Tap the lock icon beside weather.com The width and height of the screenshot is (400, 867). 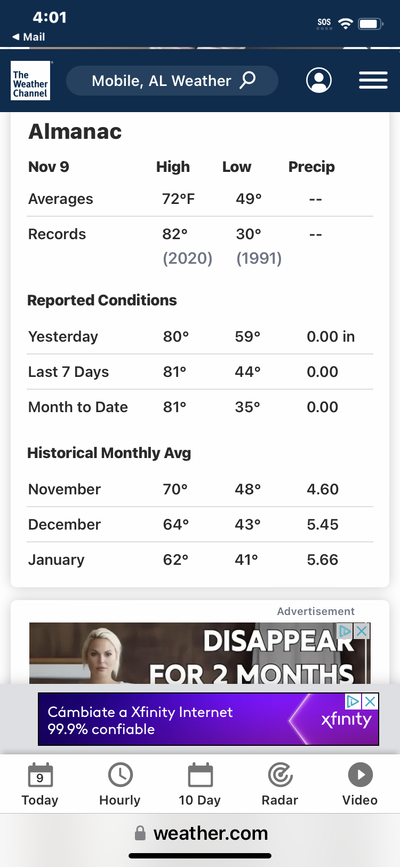140,833
